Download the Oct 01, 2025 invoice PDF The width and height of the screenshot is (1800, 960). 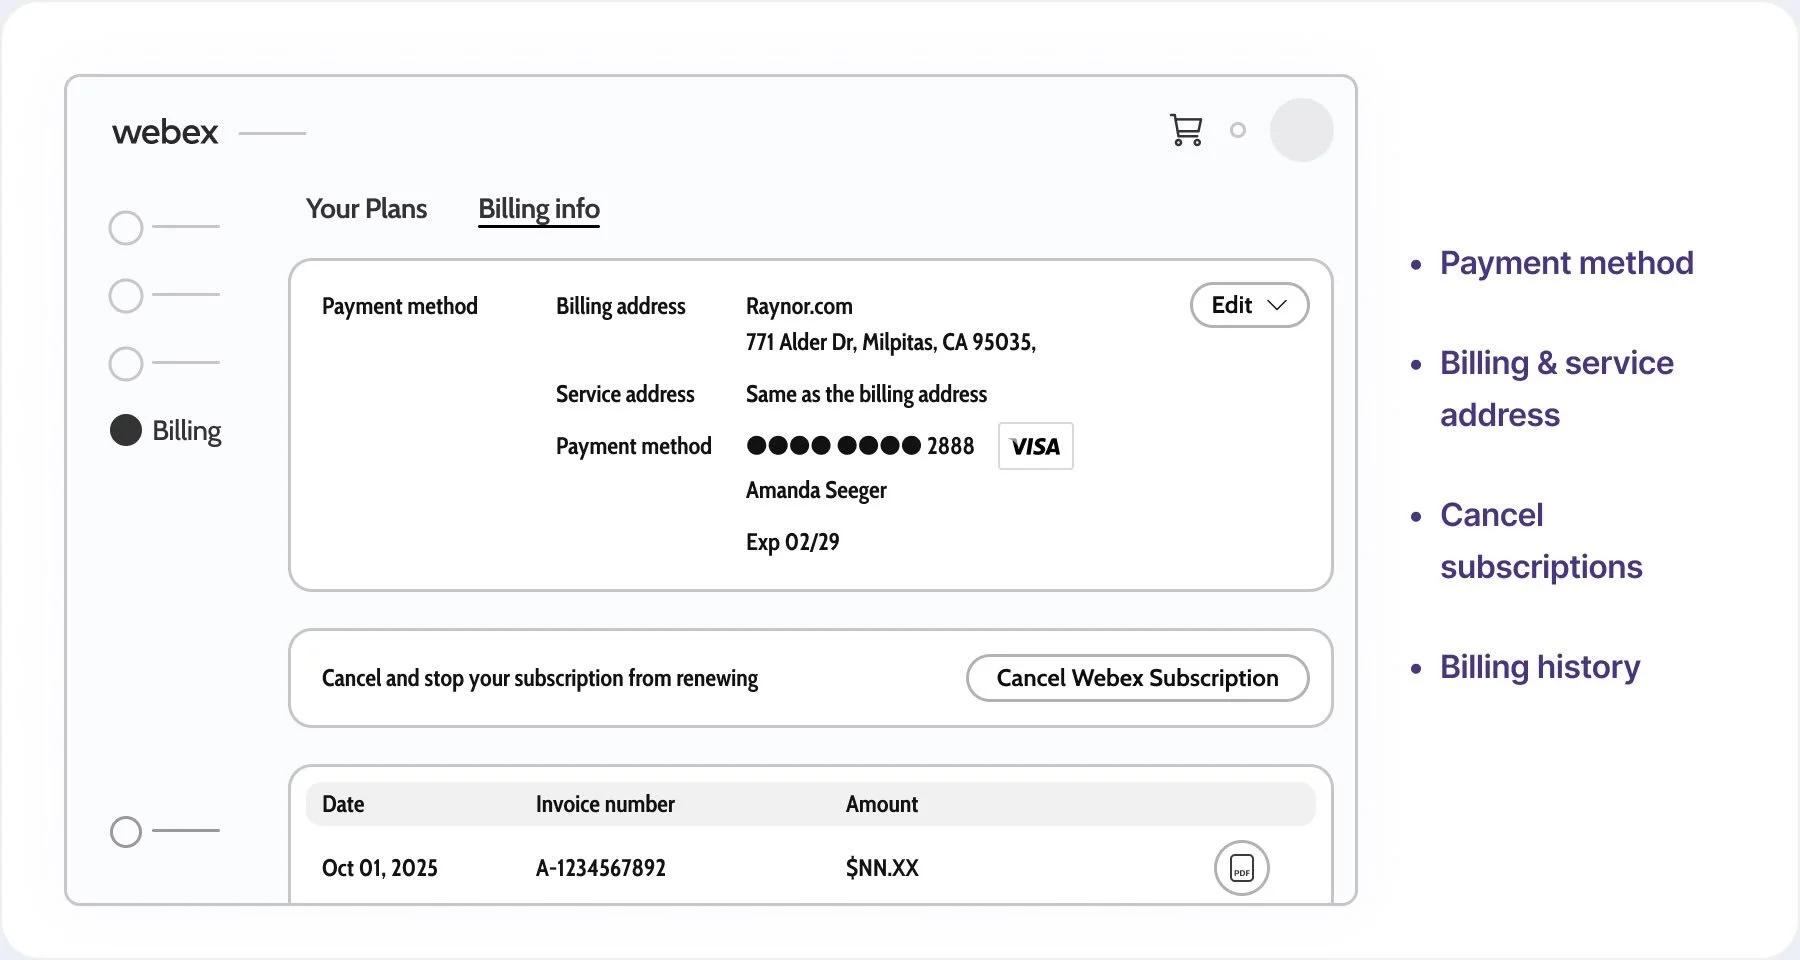click(x=1242, y=868)
